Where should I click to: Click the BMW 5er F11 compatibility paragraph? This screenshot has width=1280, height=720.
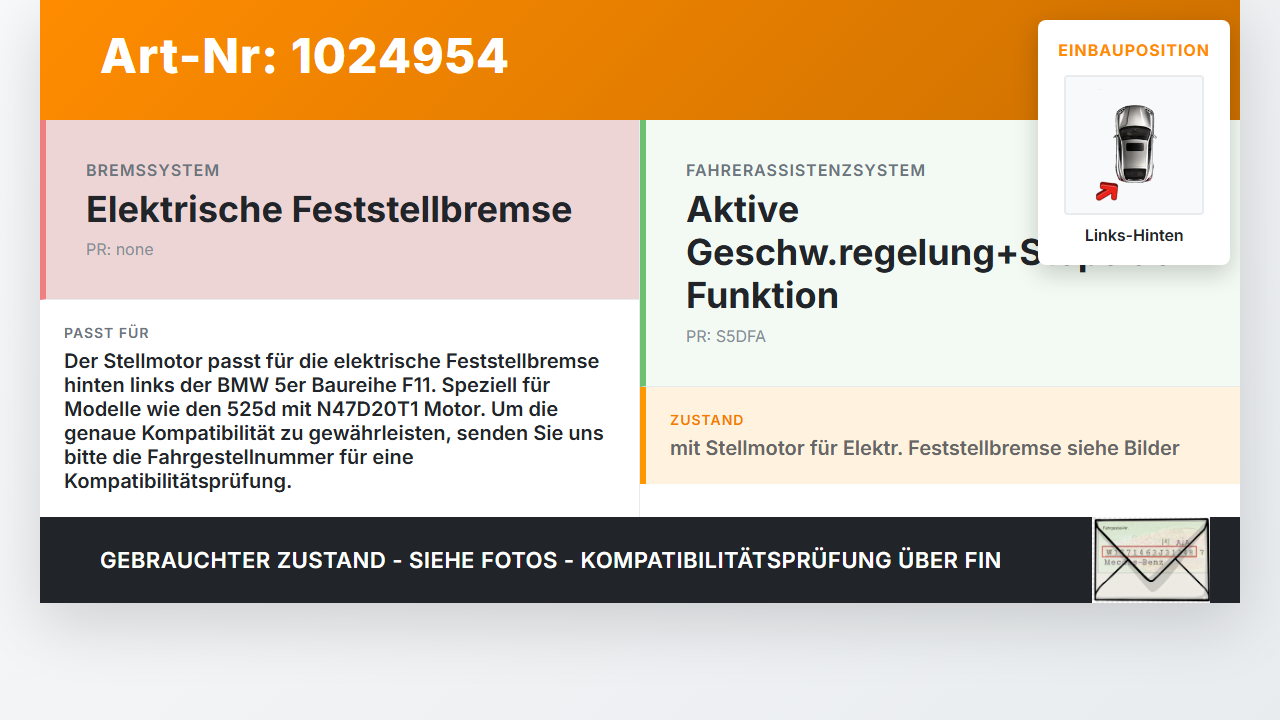334,421
